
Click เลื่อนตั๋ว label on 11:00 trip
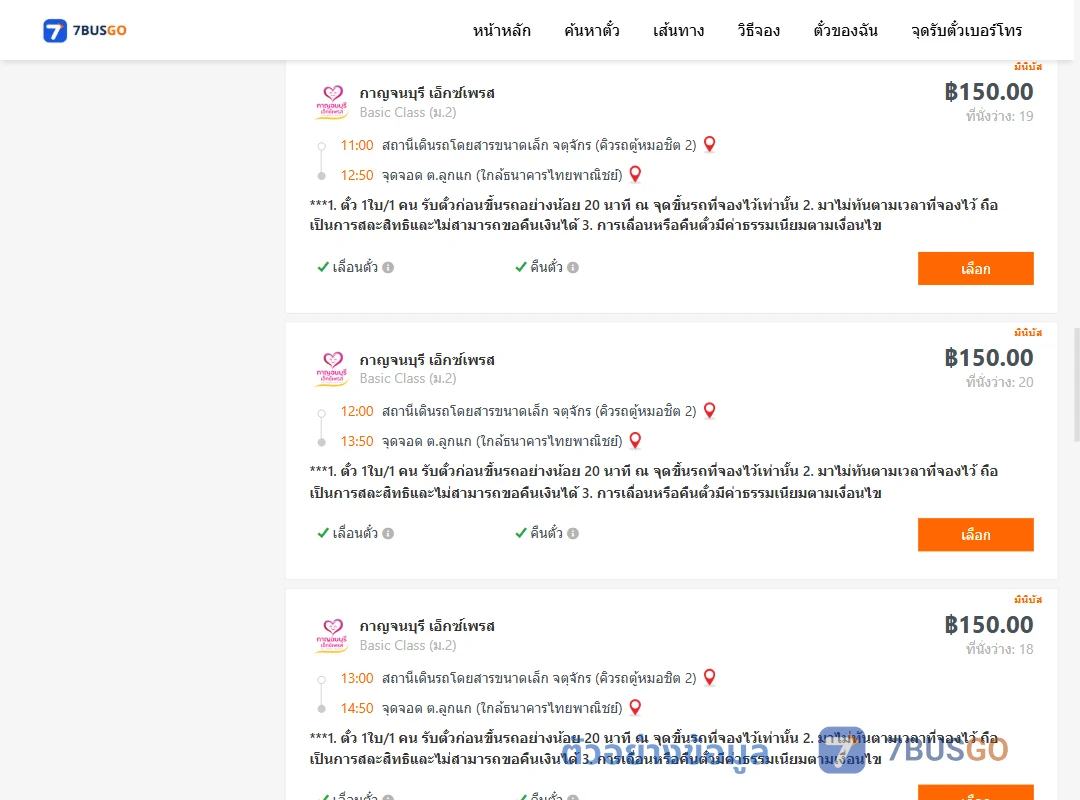(355, 267)
